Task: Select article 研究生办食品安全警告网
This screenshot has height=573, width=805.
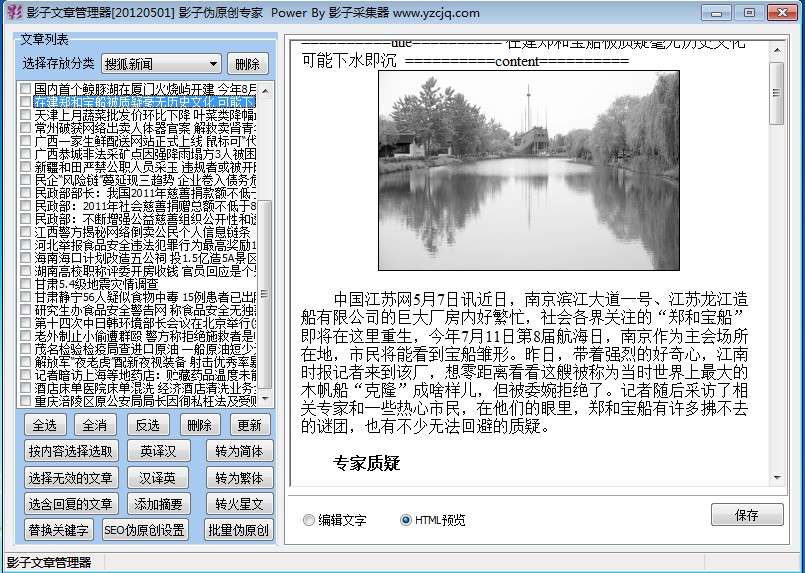Action: tap(145, 309)
